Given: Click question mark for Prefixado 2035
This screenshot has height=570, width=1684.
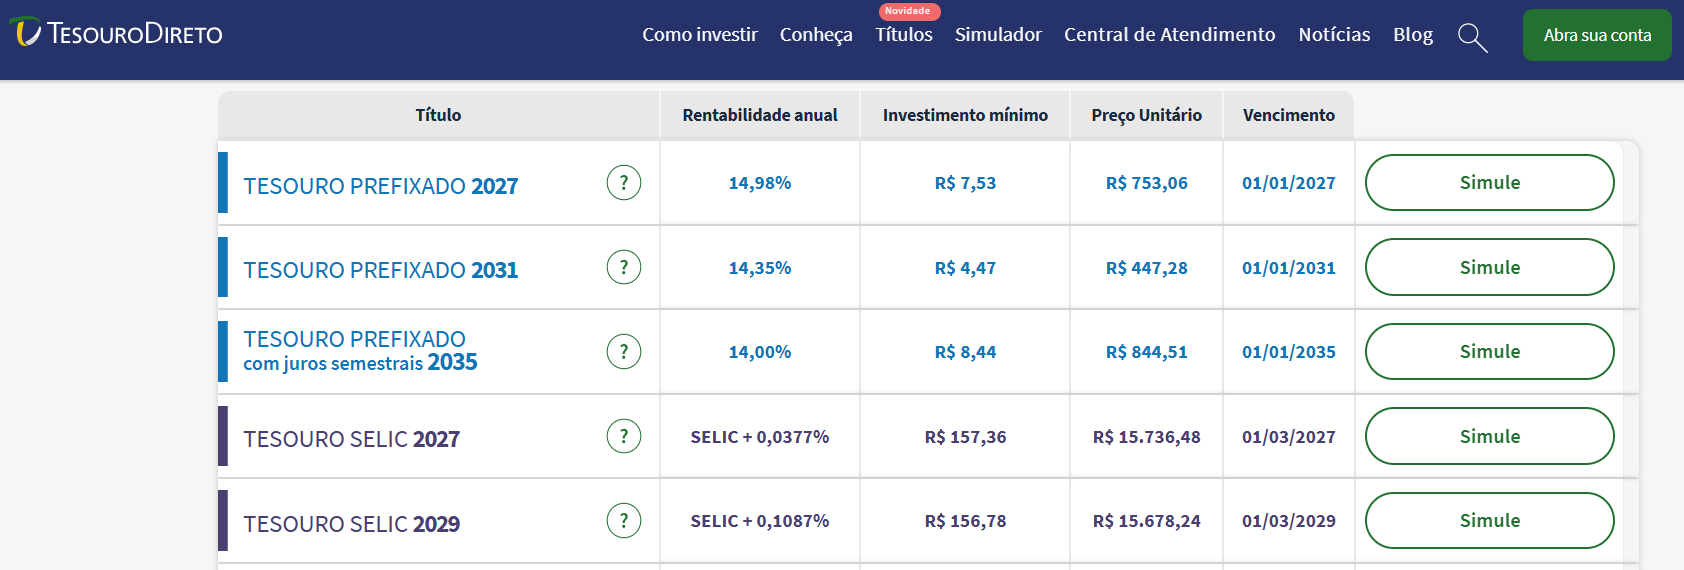Looking at the screenshot, I should [x=624, y=352].
